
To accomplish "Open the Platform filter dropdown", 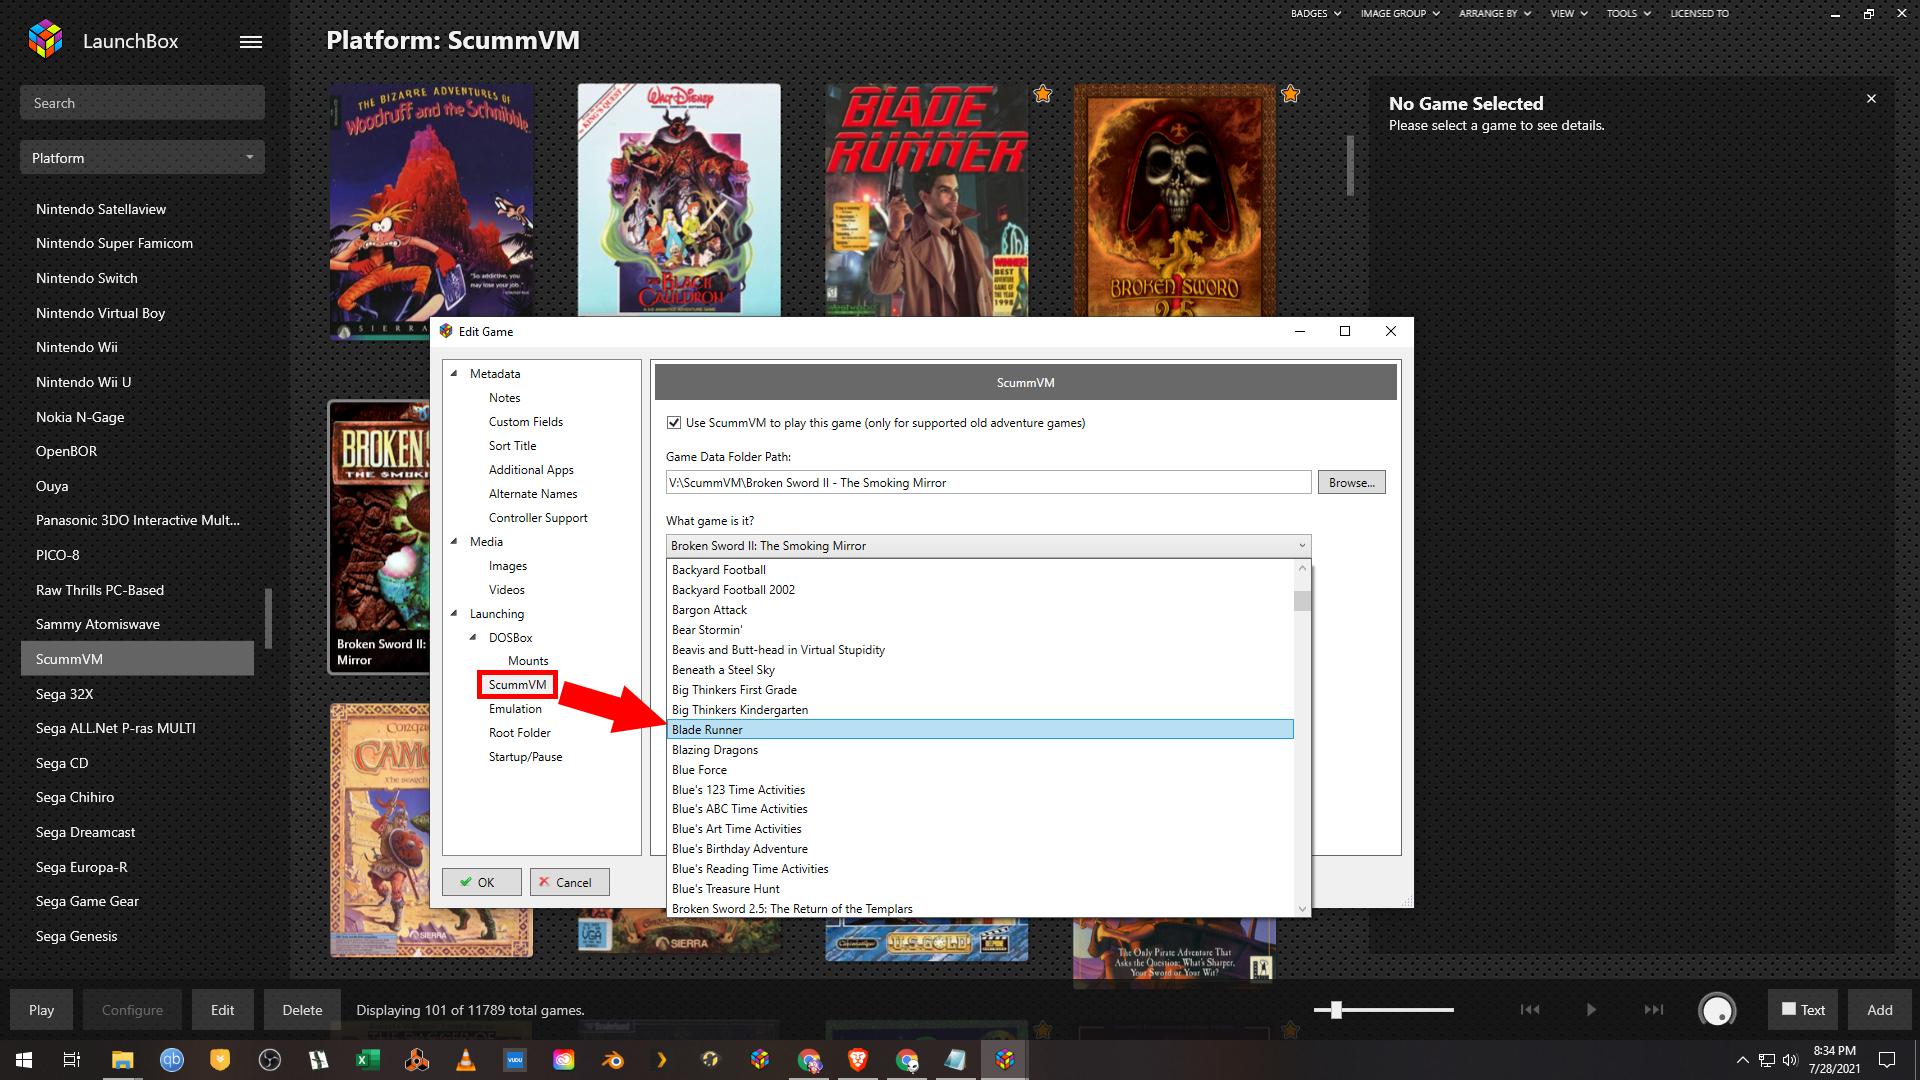I will pyautogui.click(x=142, y=158).
